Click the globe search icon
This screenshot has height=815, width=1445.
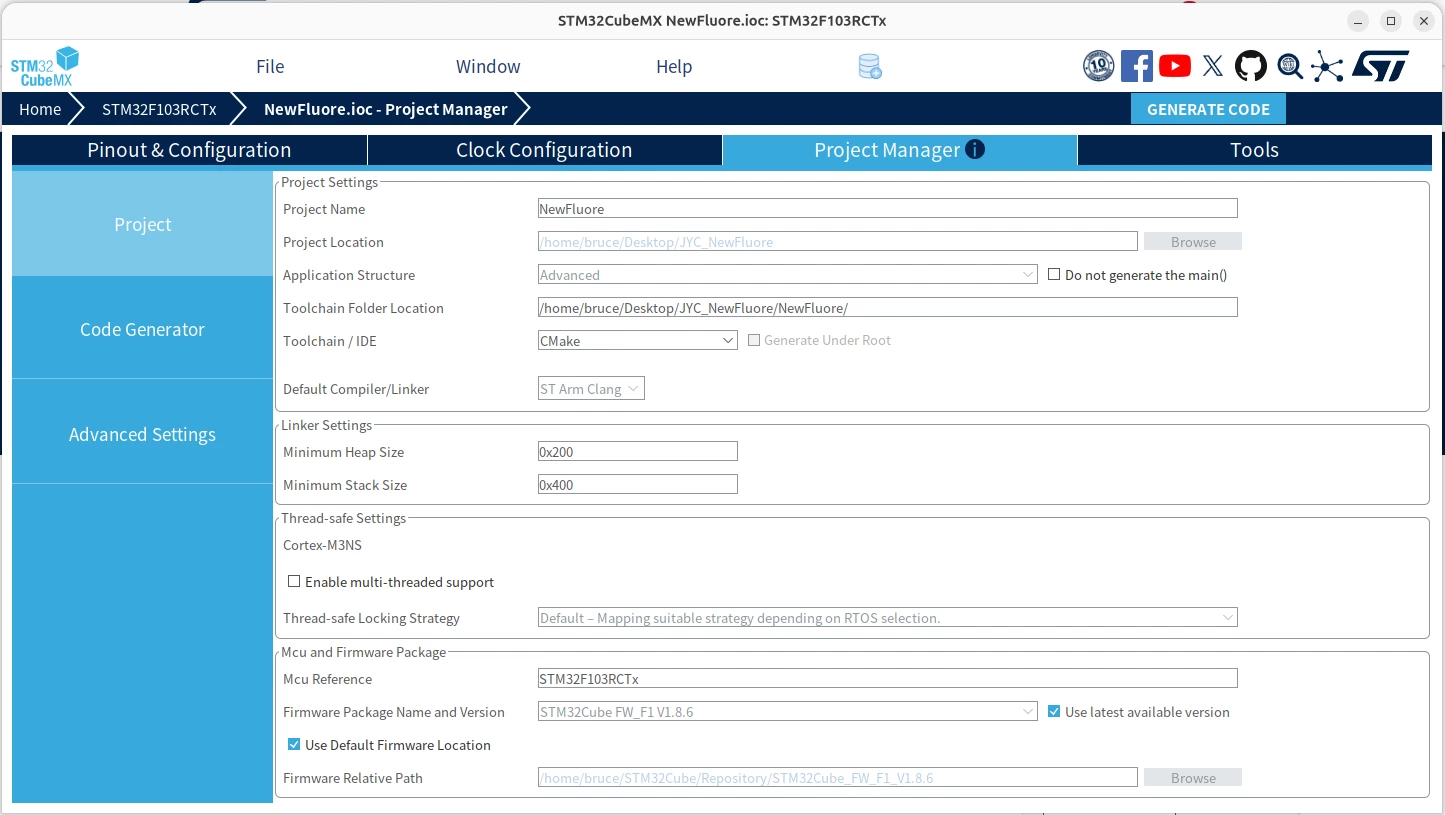click(x=1290, y=66)
